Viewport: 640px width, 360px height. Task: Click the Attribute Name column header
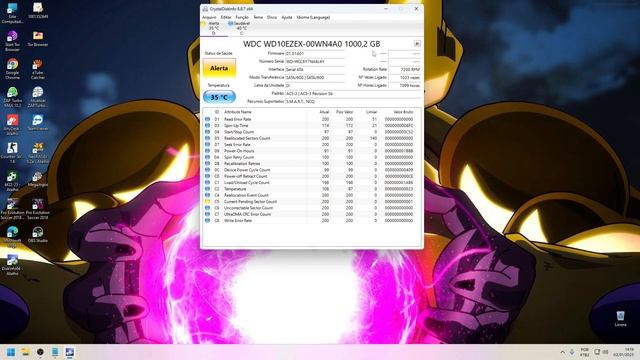tap(238, 112)
